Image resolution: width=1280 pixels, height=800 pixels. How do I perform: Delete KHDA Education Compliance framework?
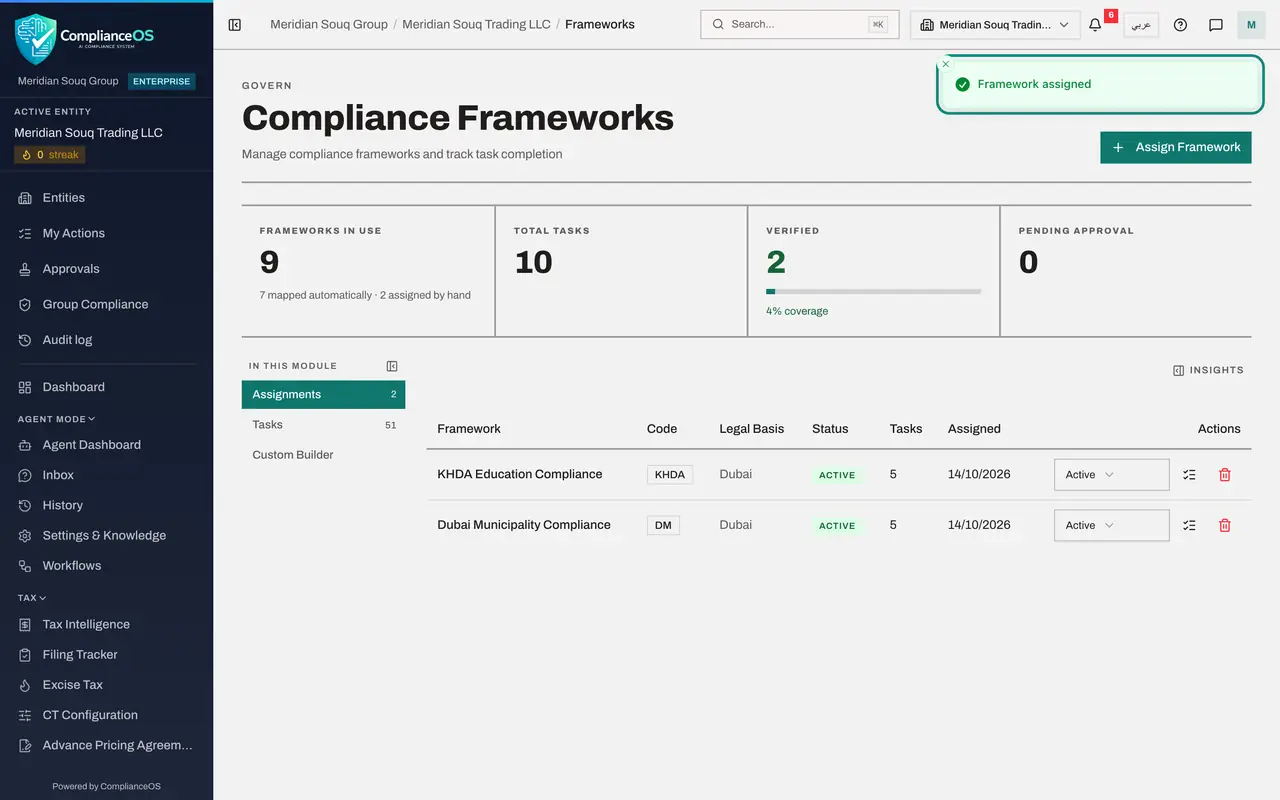coord(1225,475)
